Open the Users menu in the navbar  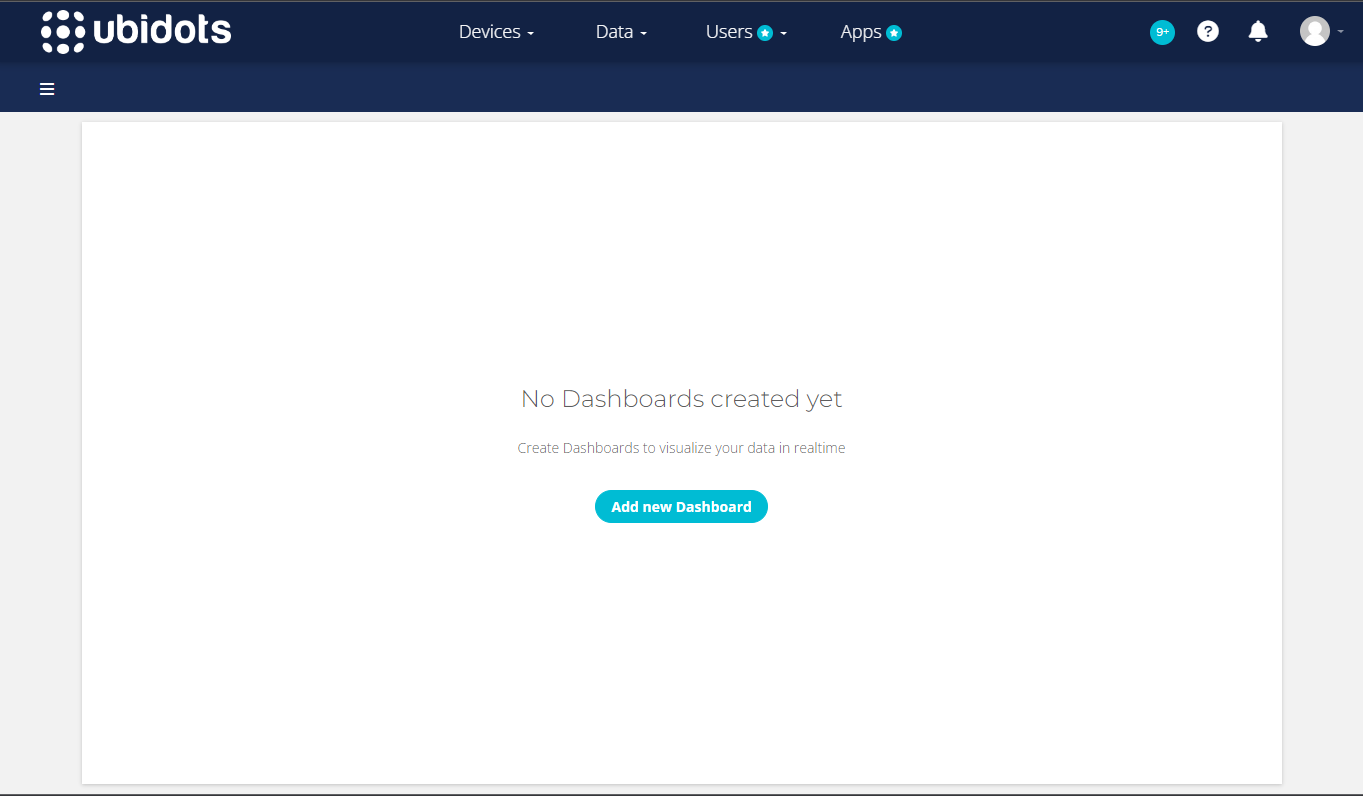tap(730, 31)
